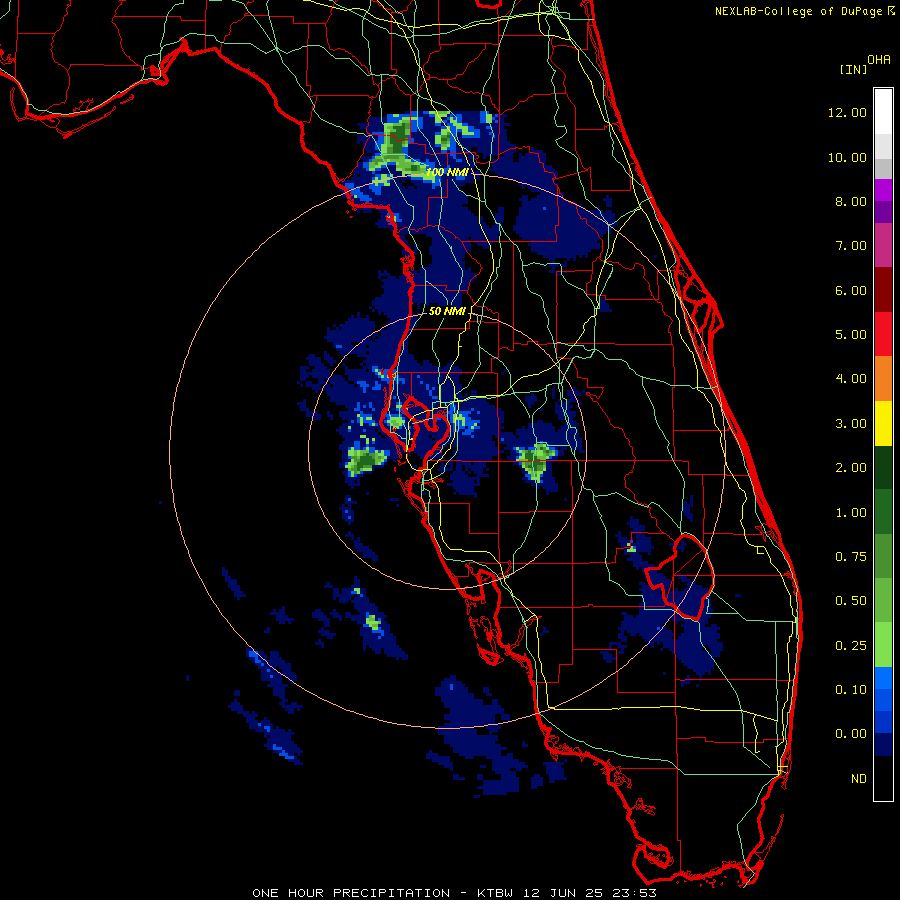
Task: Pick the yellow swatch in the color scale
Action: tap(883, 423)
